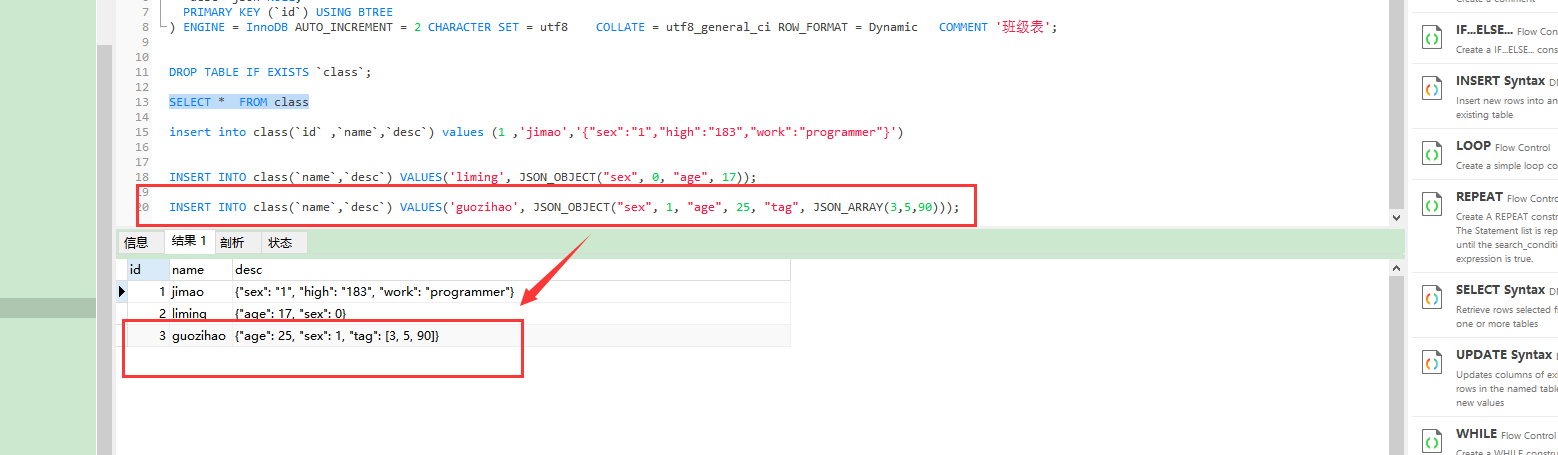Viewport: 1558px width, 455px height.
Task: Select the jimao name cell
Action: (x=200, y=292)
